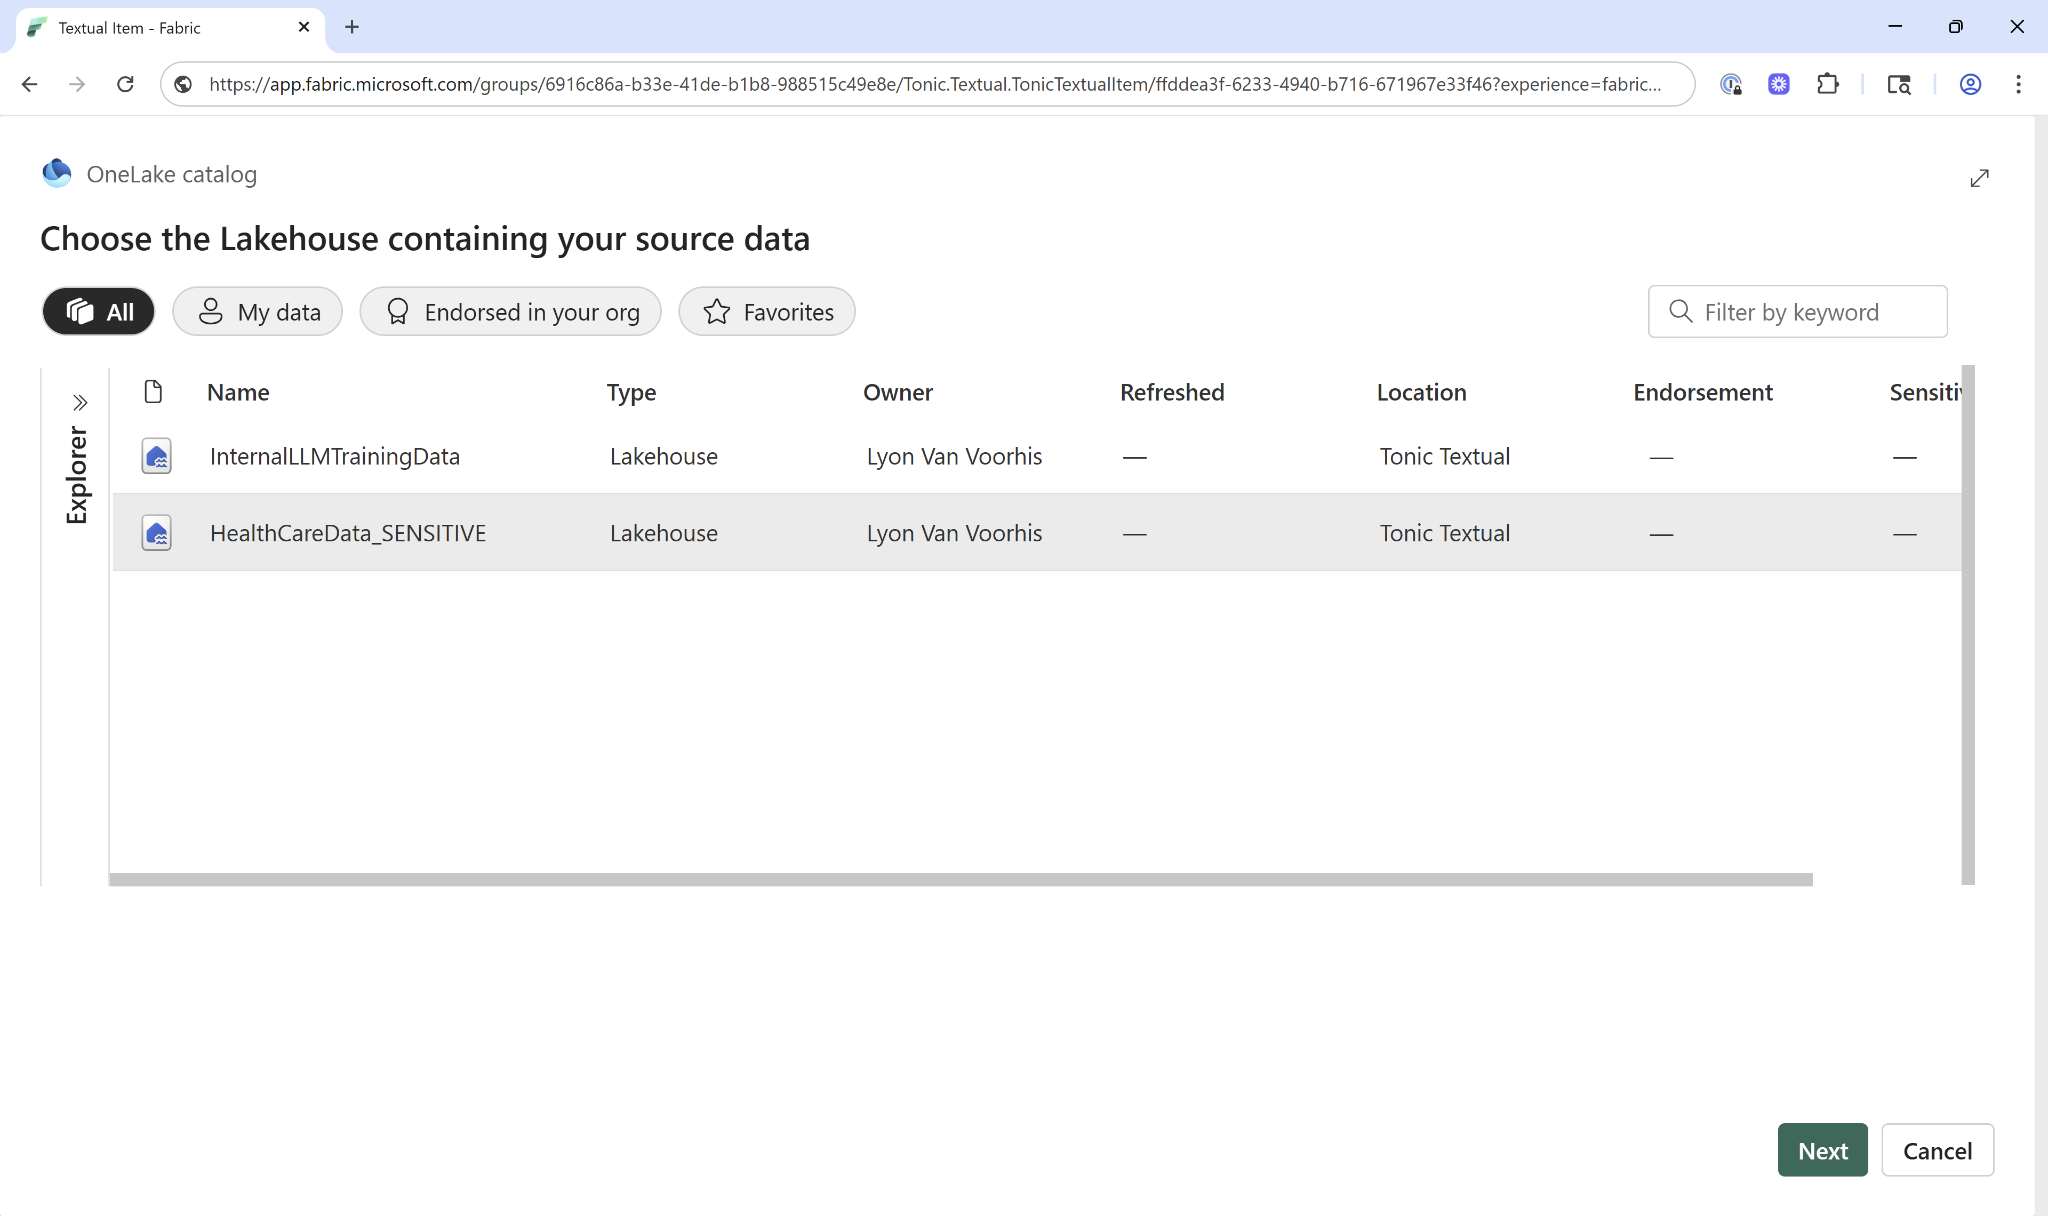
Task: Click the search-this-page icon in browser toolbar
Action: click(x=1899, y=84)
